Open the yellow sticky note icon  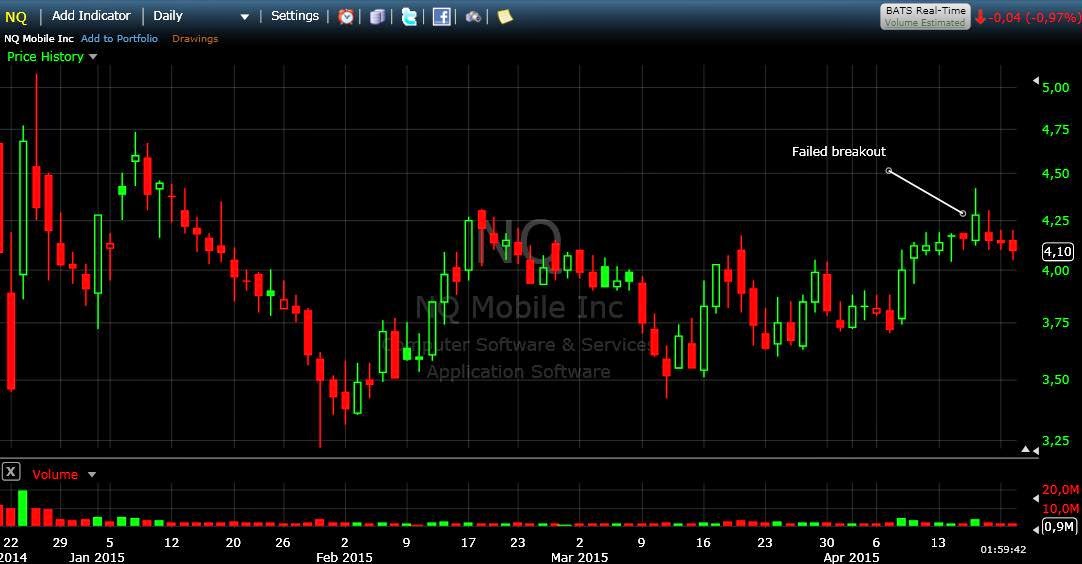click(505, 17)
